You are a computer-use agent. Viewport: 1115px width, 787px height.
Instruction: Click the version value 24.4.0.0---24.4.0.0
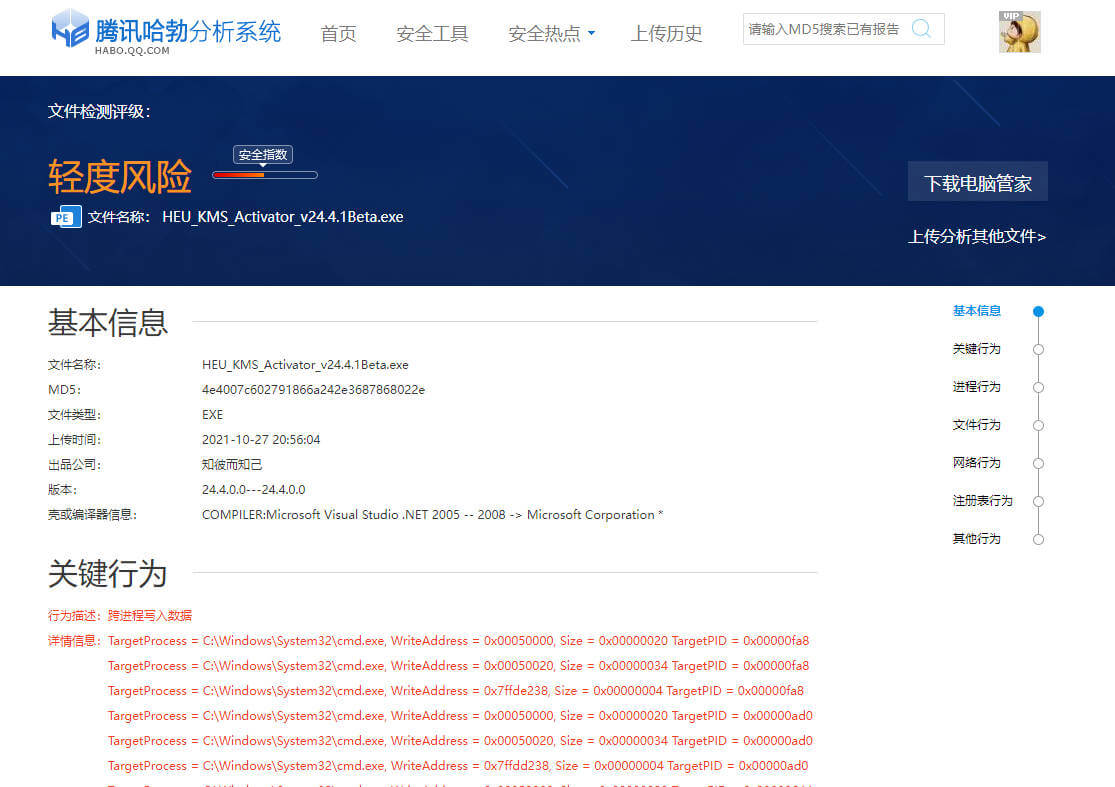coord(254,490)
